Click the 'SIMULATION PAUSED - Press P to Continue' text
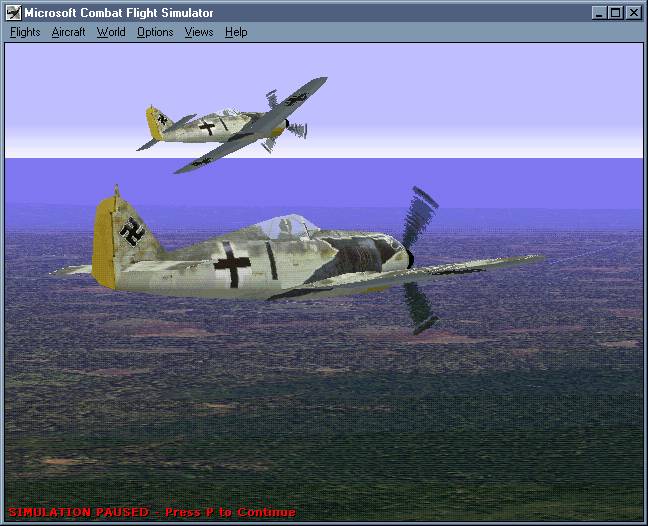 152,512
